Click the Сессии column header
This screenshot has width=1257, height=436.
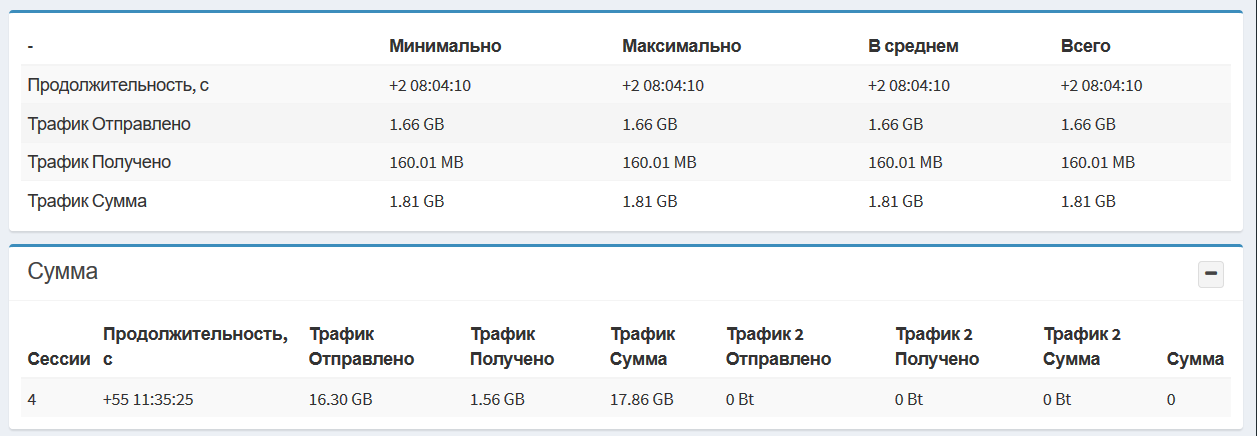tap(59, 359)
